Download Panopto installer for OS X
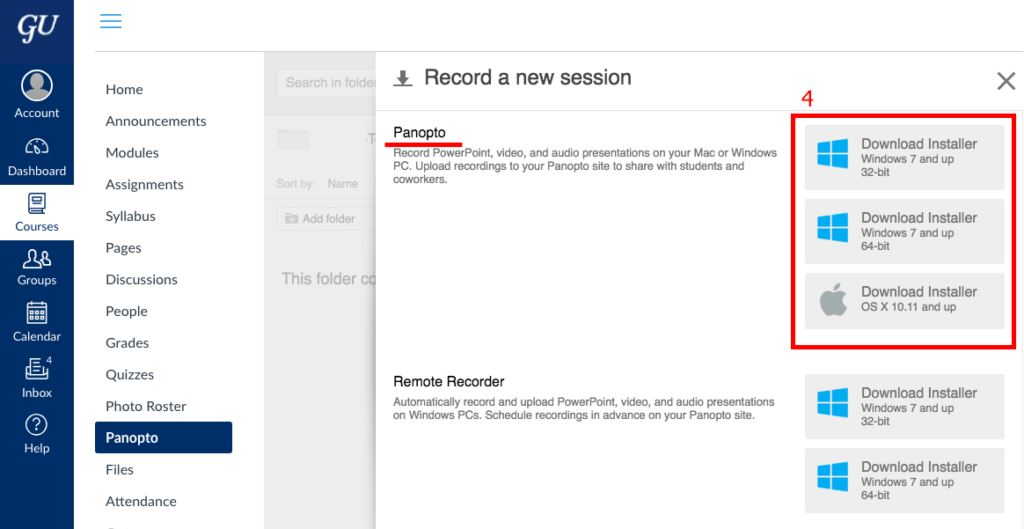The height and width of the screenshot is (529, 1024). [x=904, y=300]
